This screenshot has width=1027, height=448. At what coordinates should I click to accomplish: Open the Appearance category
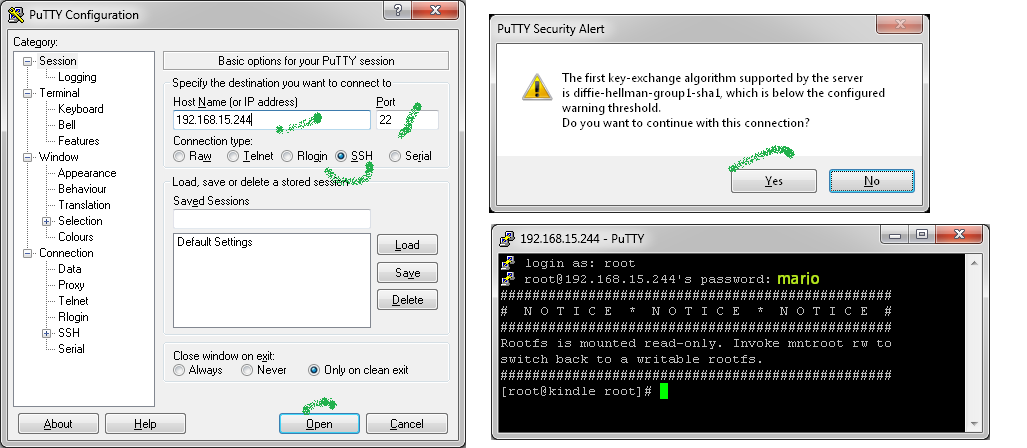coord(87,173)
